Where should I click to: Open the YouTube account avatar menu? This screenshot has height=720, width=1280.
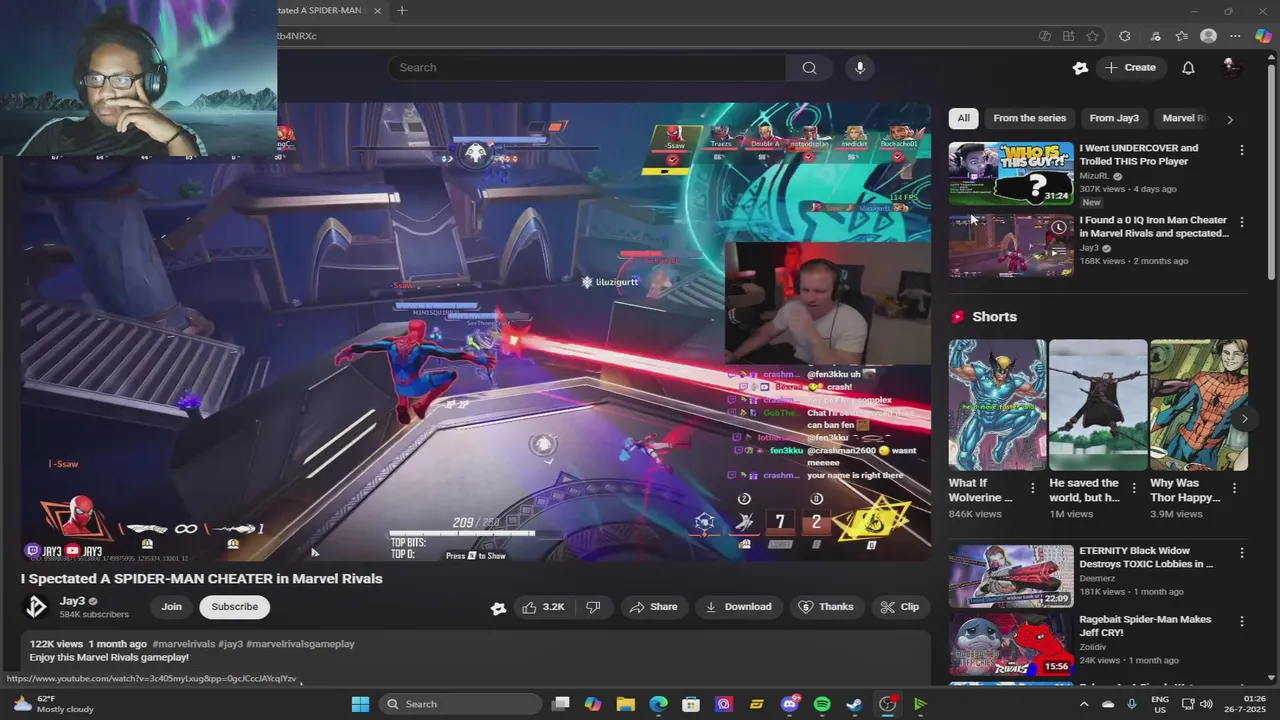coord(1231,67)
